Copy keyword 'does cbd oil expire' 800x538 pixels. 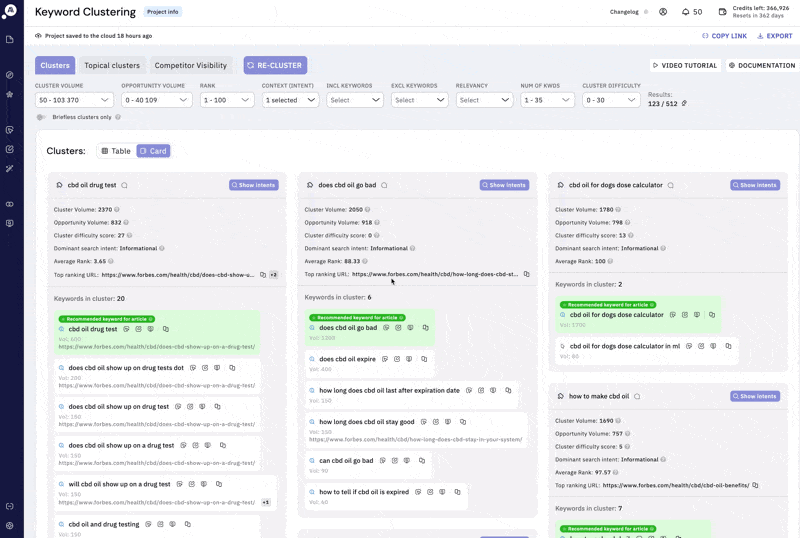pos(424,359)
